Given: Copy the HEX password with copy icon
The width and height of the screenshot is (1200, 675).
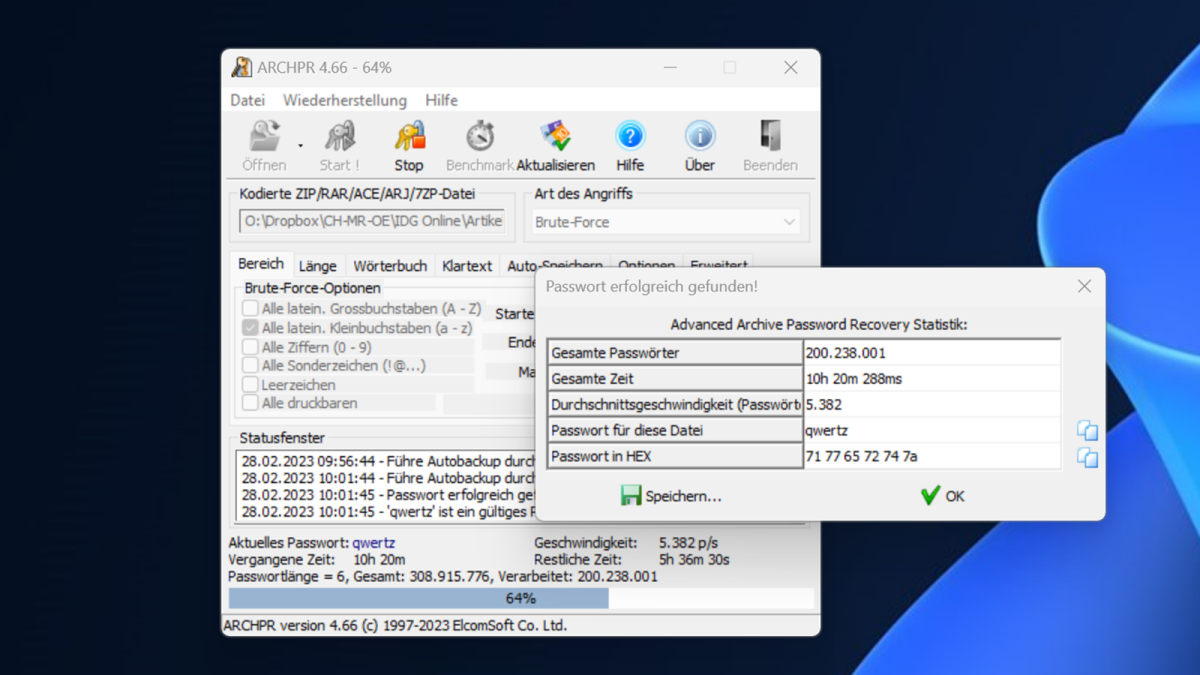Looking at the screenshot, I should click(x=1087, y=457).
